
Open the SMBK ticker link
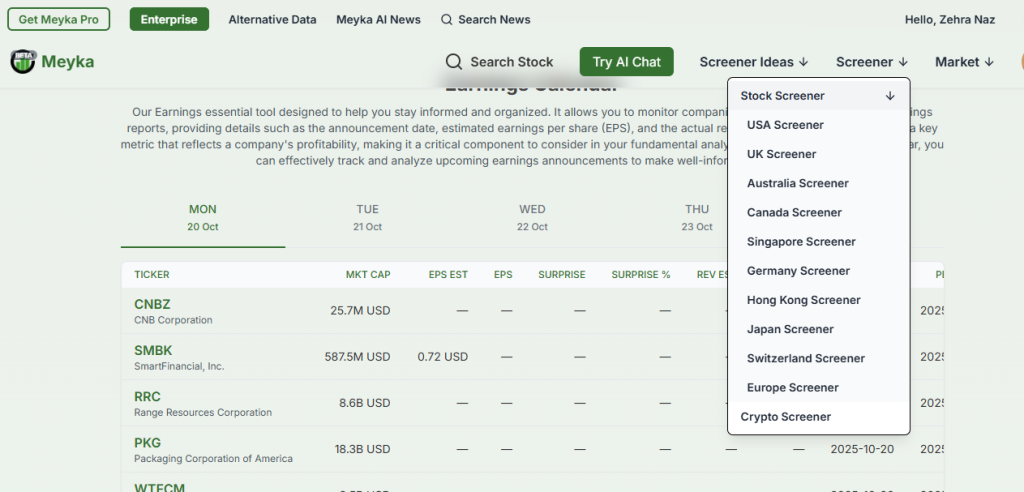[153, 351]
